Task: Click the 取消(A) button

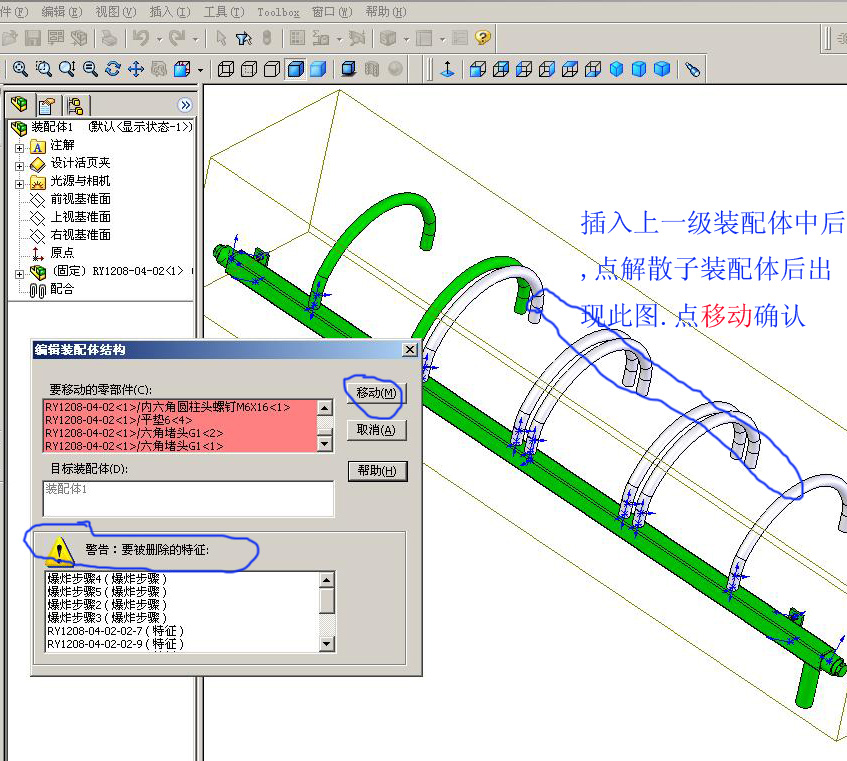Action: (x=377, y=430)
